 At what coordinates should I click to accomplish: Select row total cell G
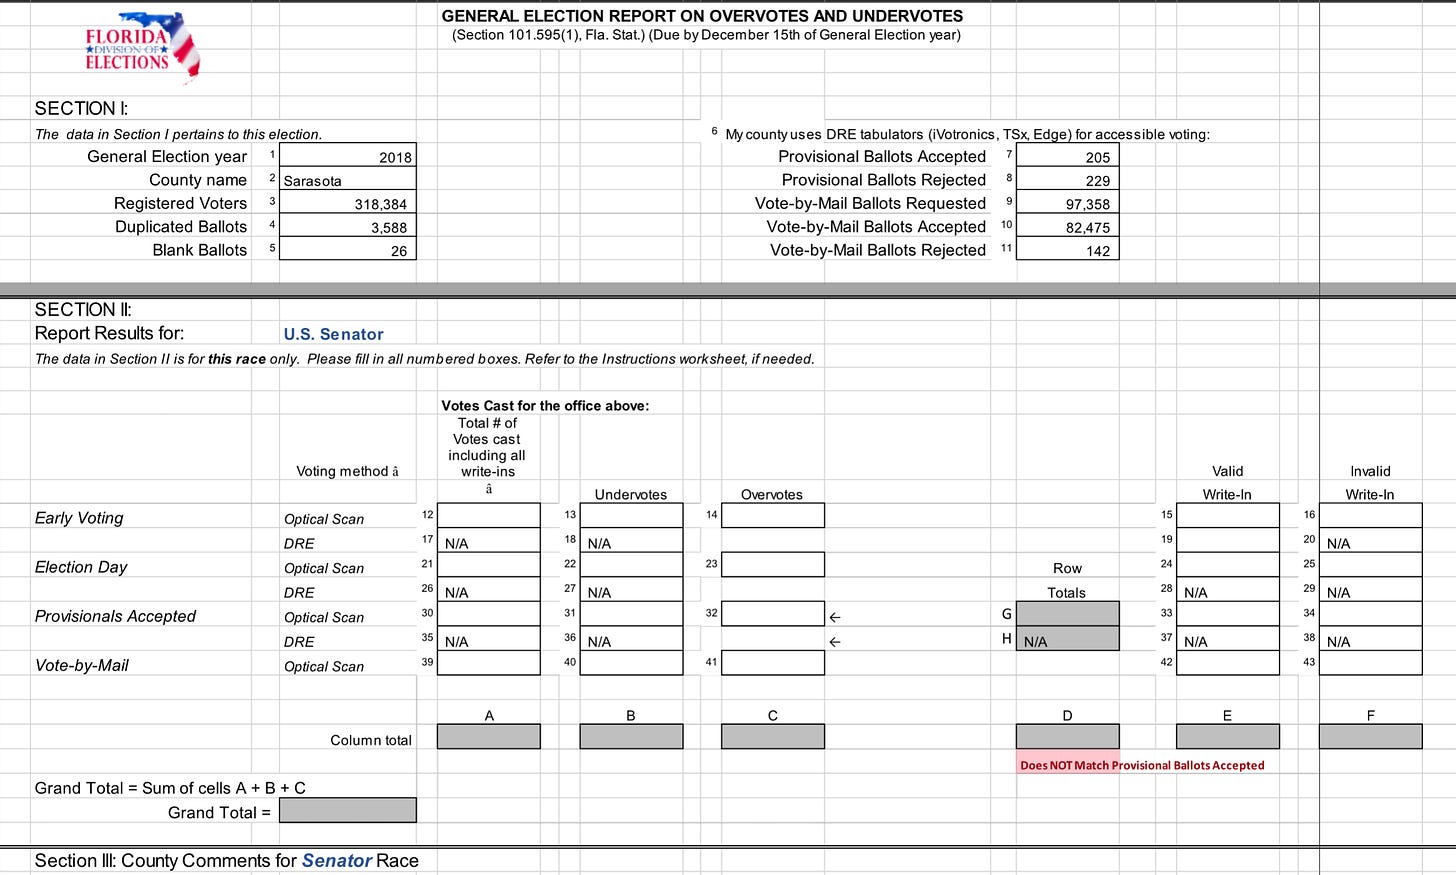pyautogui.click(x=1067, y=613)
